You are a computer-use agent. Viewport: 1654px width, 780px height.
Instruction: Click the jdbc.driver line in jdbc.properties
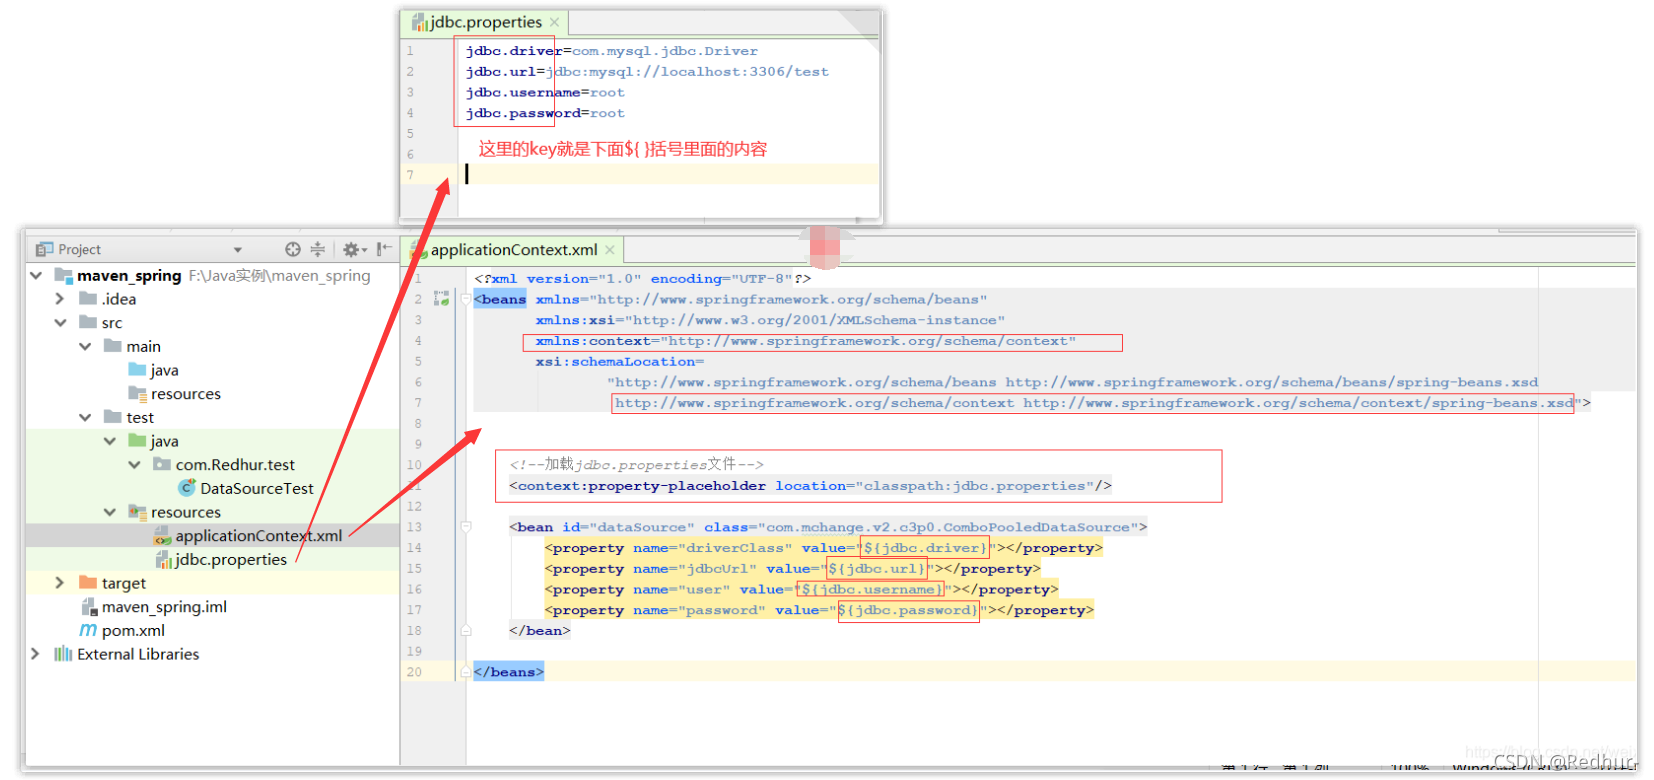612,51
